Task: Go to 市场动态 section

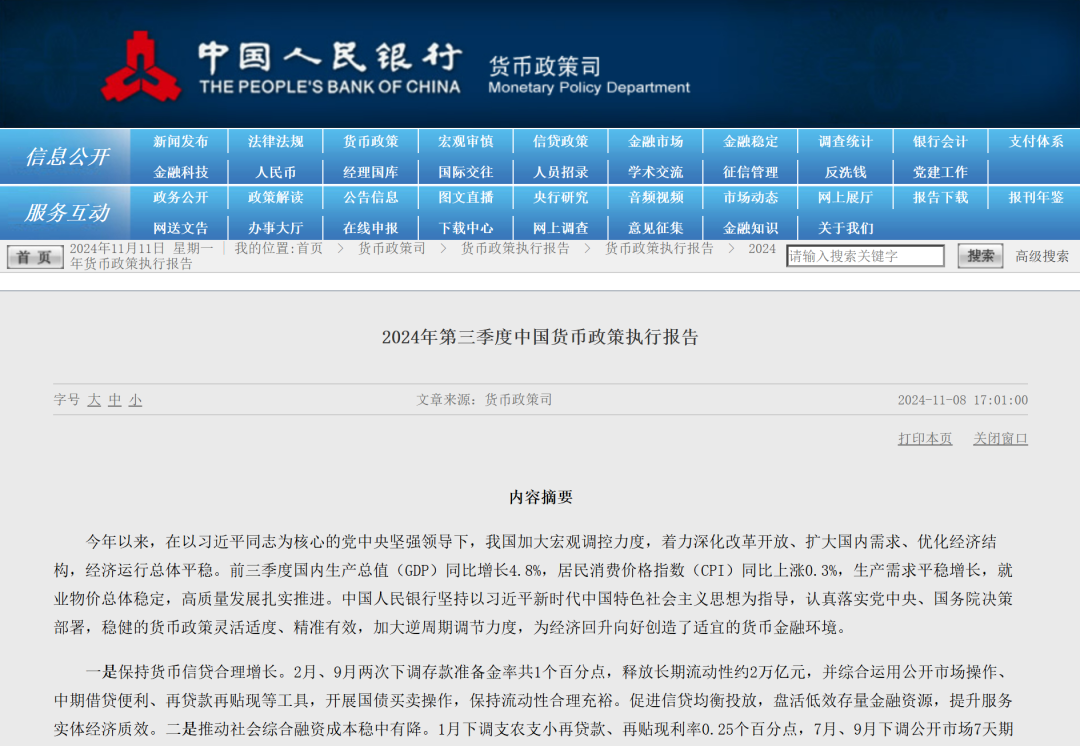Action: point(751,197)
